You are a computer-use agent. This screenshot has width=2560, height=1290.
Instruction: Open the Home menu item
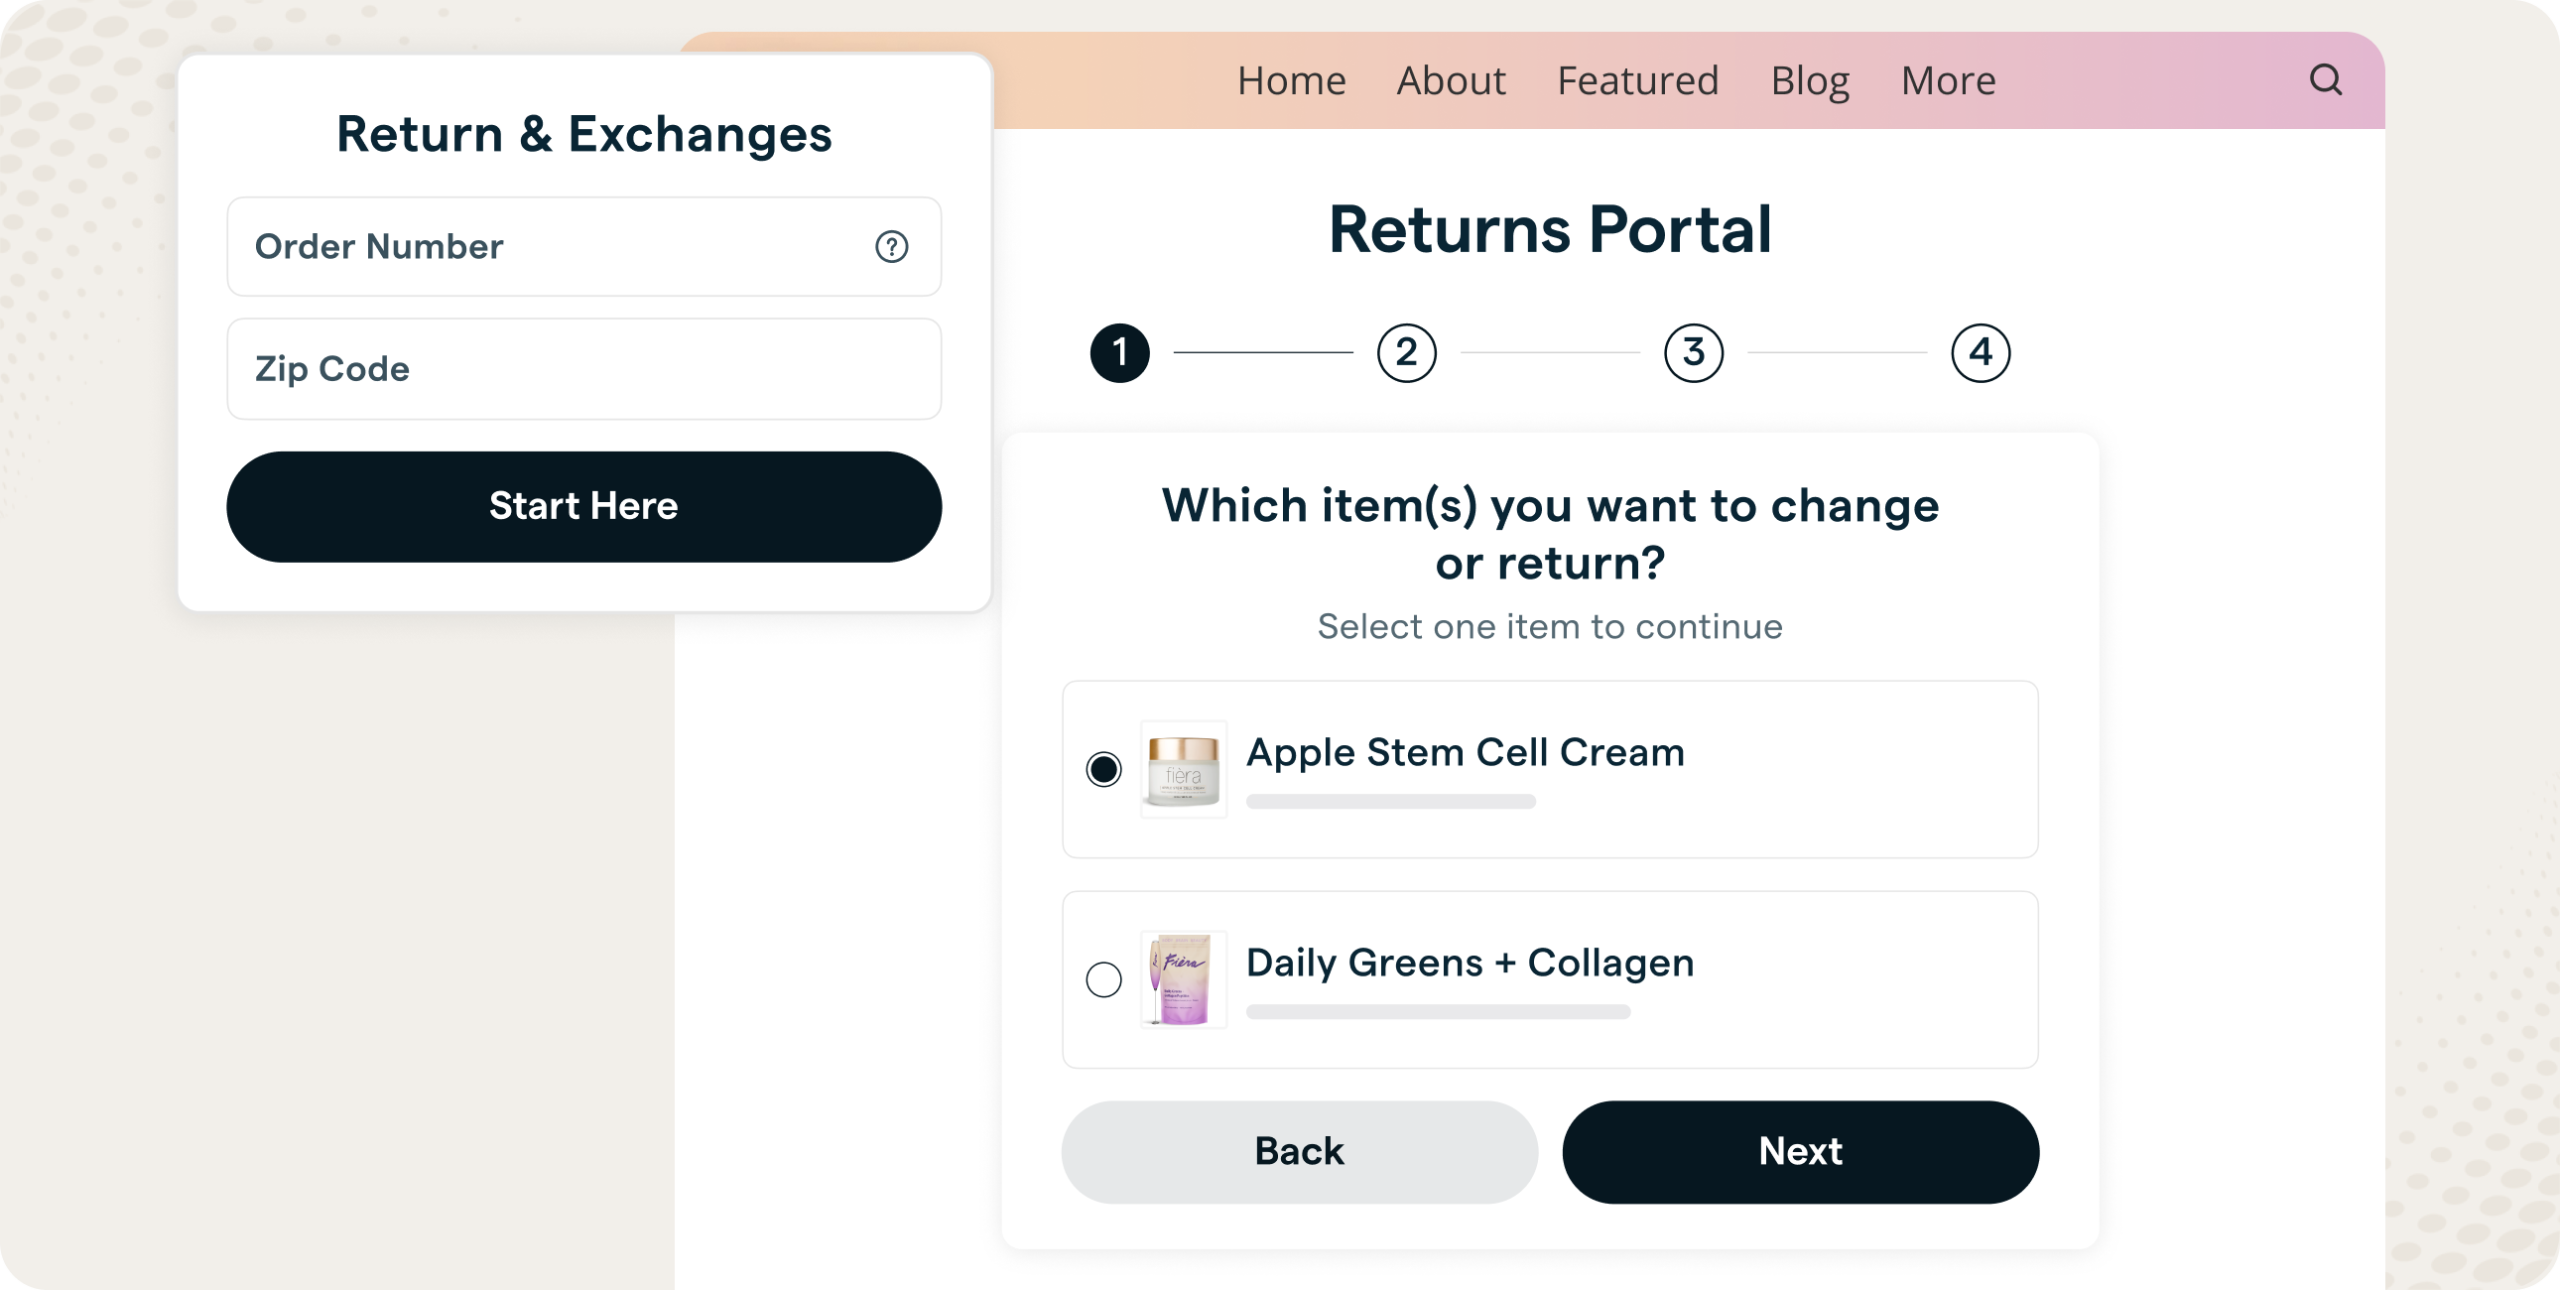click(1291, 81)
